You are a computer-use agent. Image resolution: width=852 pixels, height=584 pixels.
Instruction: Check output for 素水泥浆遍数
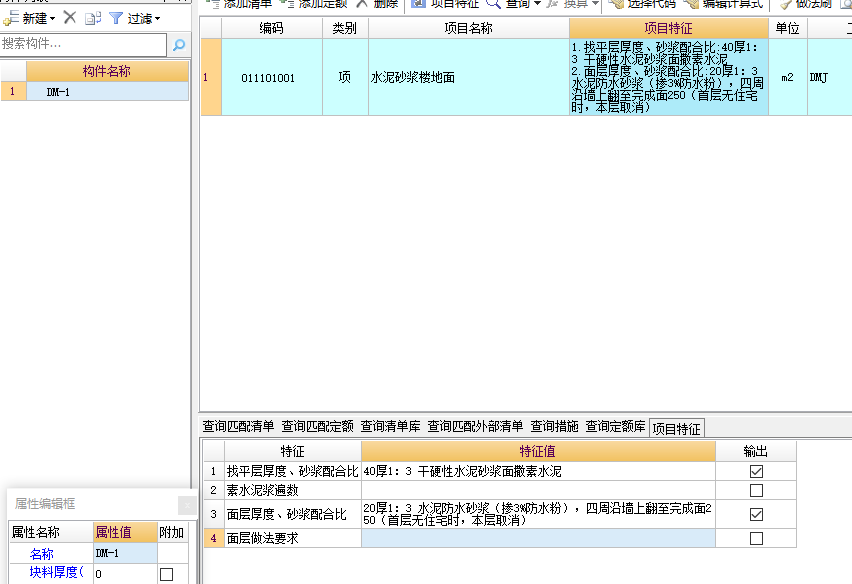pyautogui.click(x=756, y=491)
